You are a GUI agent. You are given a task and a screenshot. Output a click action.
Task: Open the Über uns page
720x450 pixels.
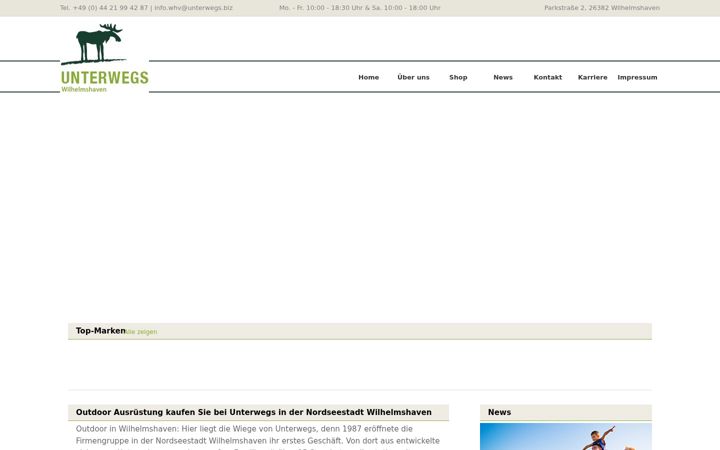[413, 77]
